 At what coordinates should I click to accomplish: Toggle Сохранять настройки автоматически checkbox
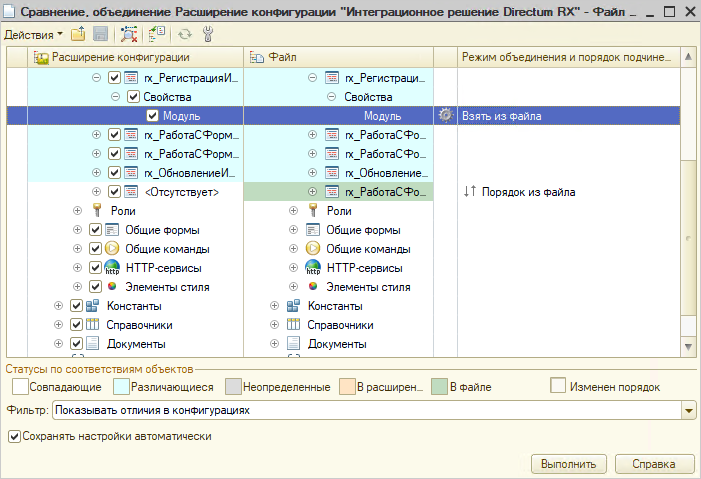click(14, 436)
